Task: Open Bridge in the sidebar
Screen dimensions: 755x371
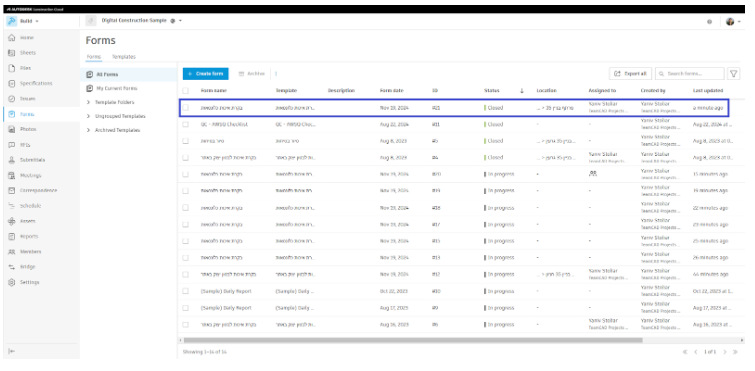Action: 27,267
